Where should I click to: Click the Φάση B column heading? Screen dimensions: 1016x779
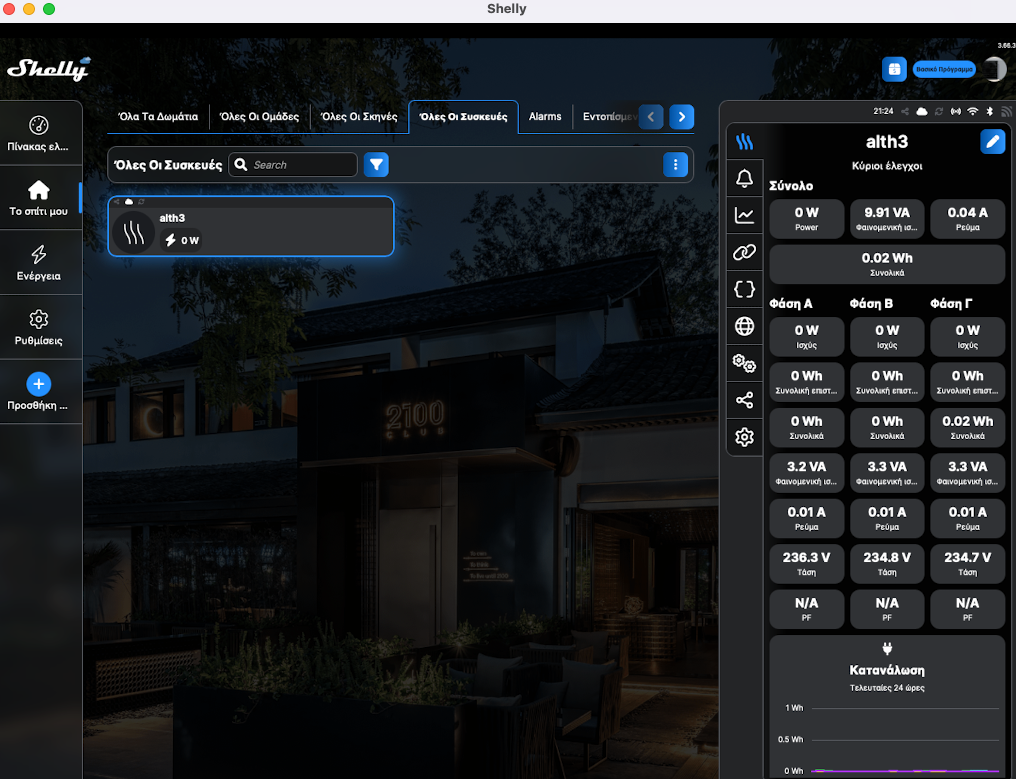(871, 303)
